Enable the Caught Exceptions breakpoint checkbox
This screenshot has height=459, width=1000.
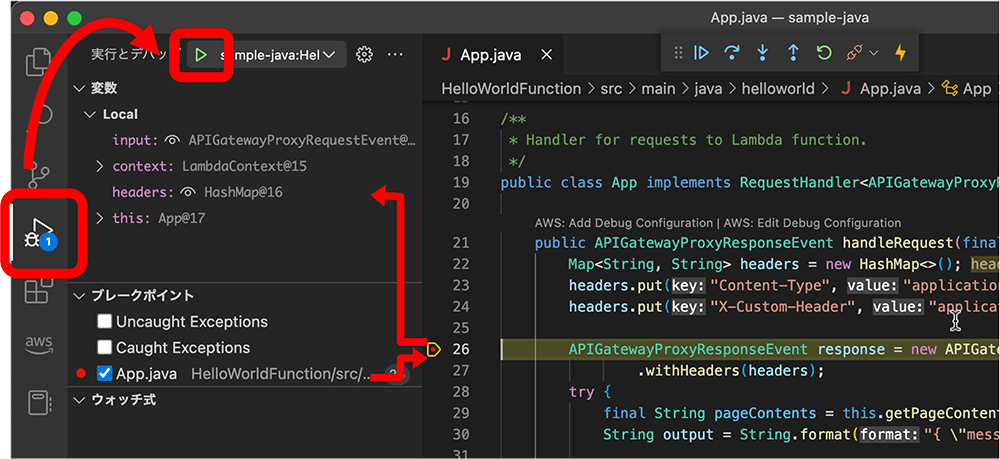(x=105, y=348)
